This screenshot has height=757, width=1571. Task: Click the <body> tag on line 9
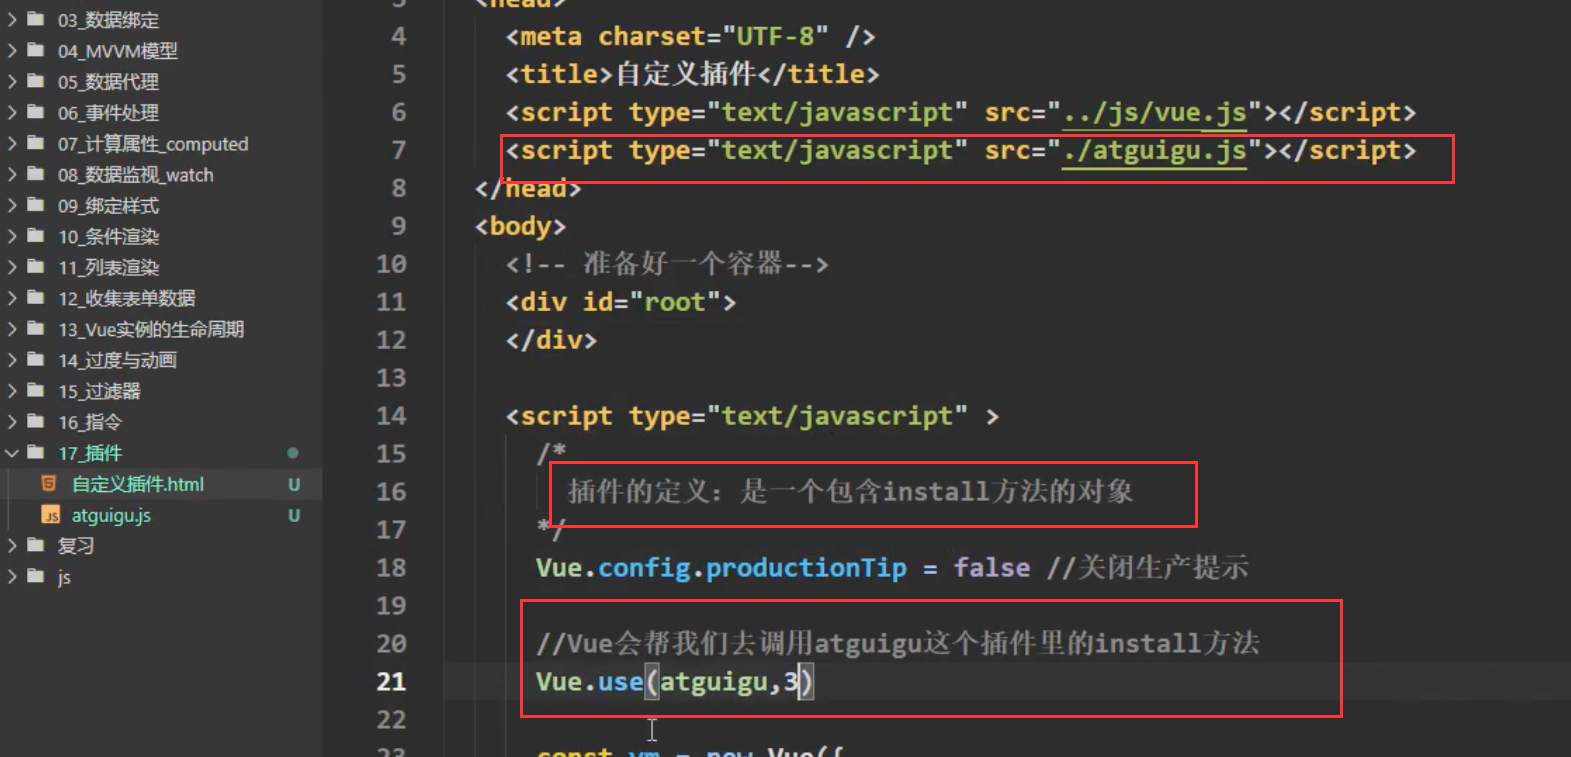point(521,226)
